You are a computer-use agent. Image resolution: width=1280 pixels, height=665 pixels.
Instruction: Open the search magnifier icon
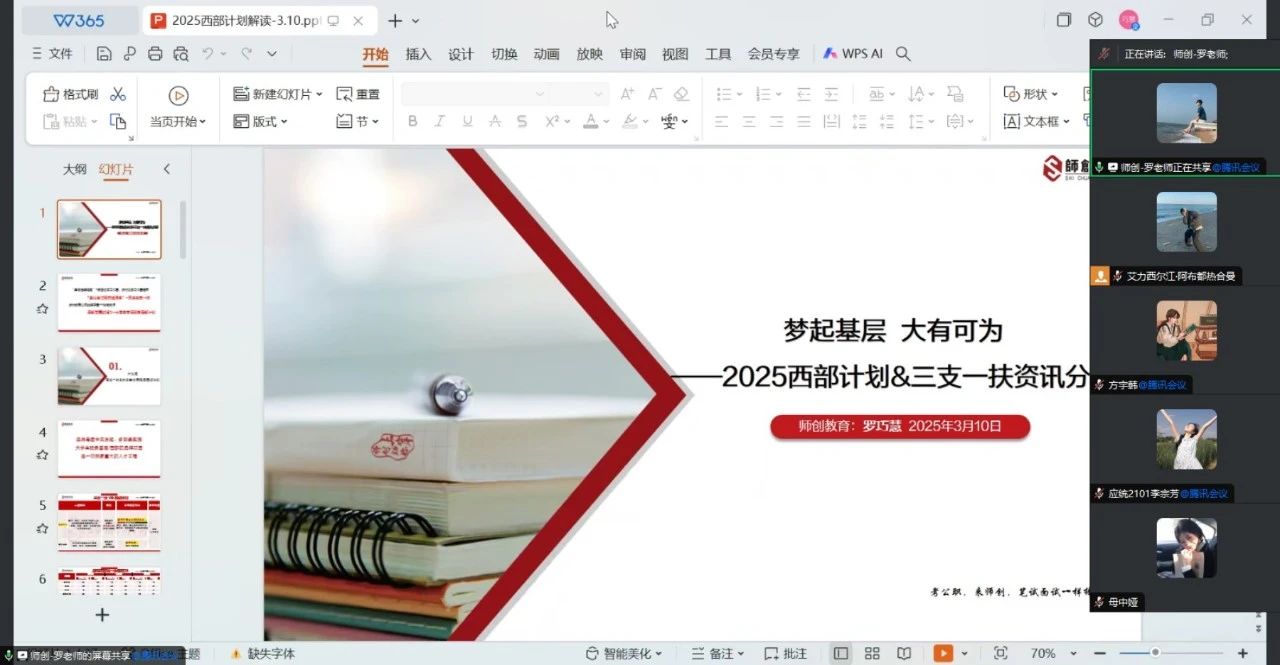point(903,54)
